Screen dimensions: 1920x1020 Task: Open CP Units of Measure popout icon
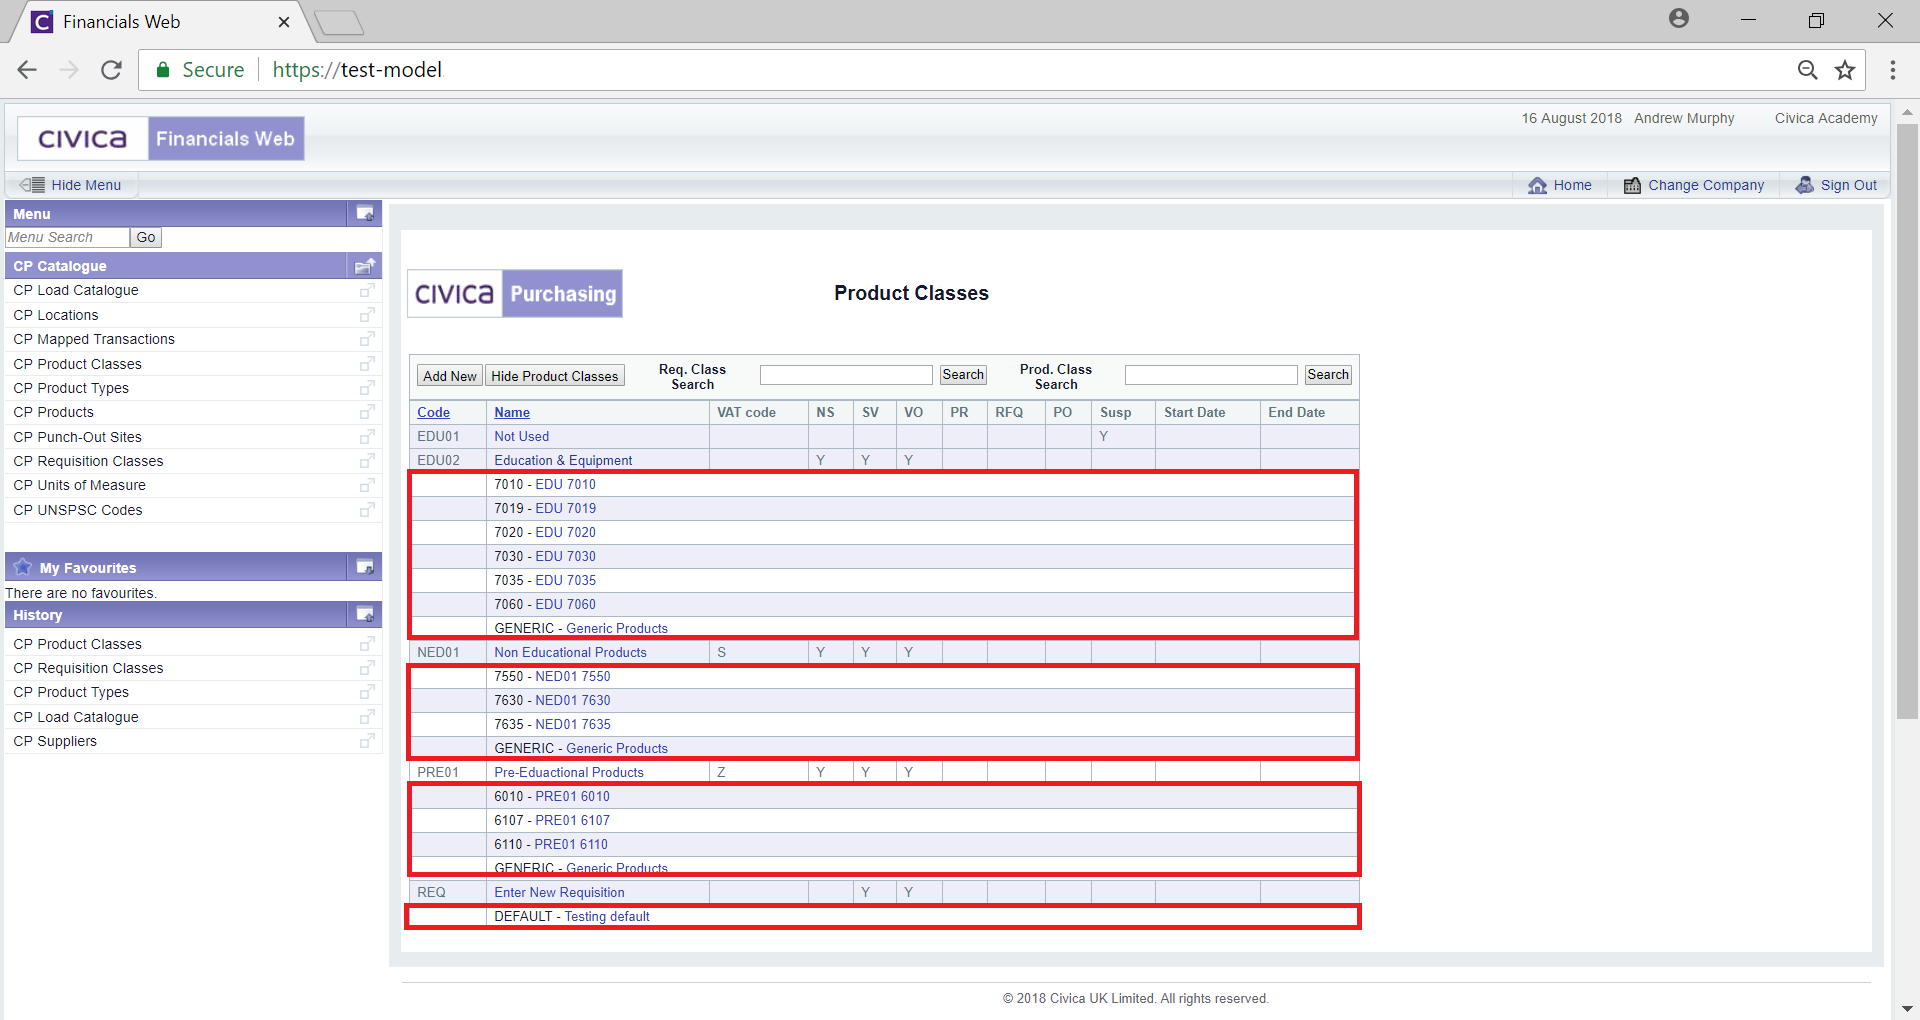click(367, 485)
